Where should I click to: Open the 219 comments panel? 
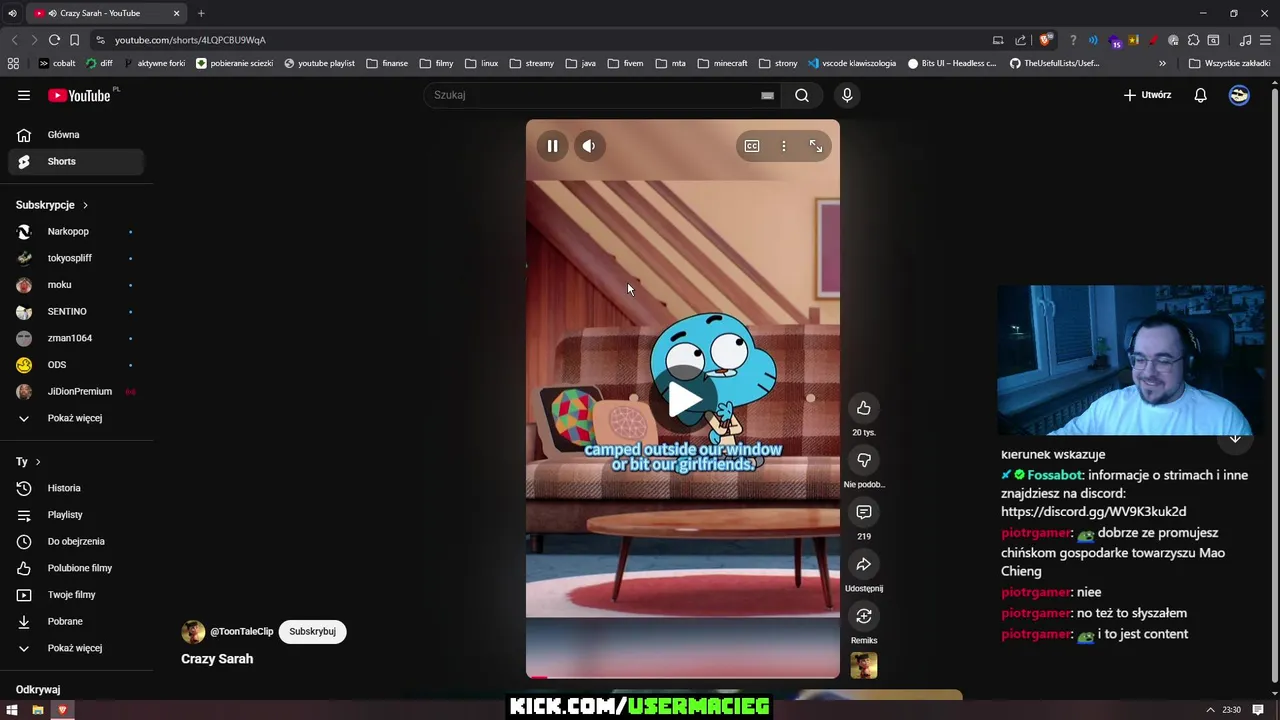864,512
